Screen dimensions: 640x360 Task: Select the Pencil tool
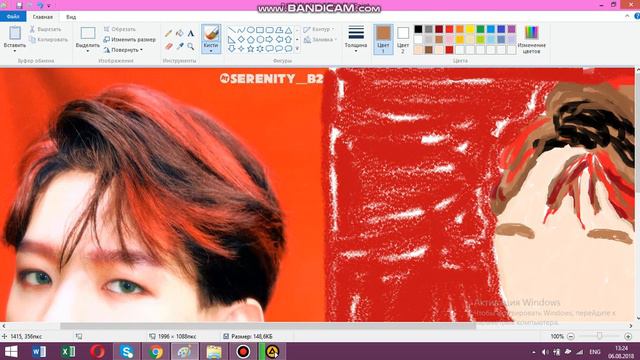(169, 33)
